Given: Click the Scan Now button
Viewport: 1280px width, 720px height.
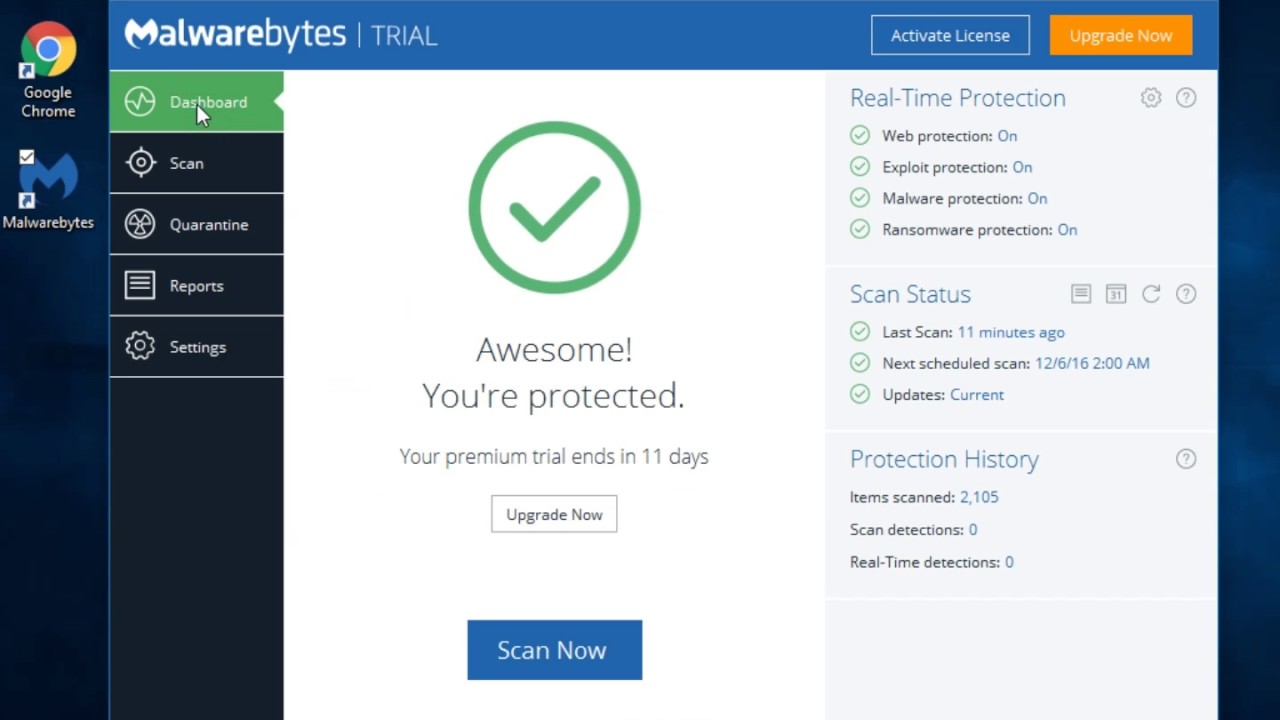Looking at the screenshot, I should (x=554, y=649).
